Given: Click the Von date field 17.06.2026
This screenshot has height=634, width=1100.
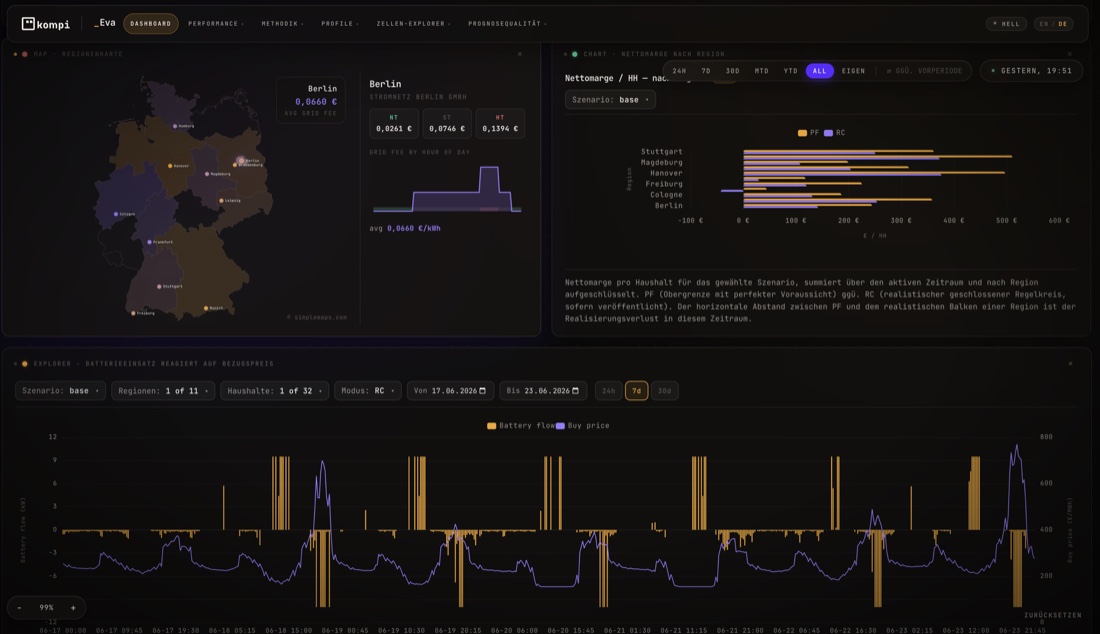Looking at the screenshot, I should (x=450, y=391).
